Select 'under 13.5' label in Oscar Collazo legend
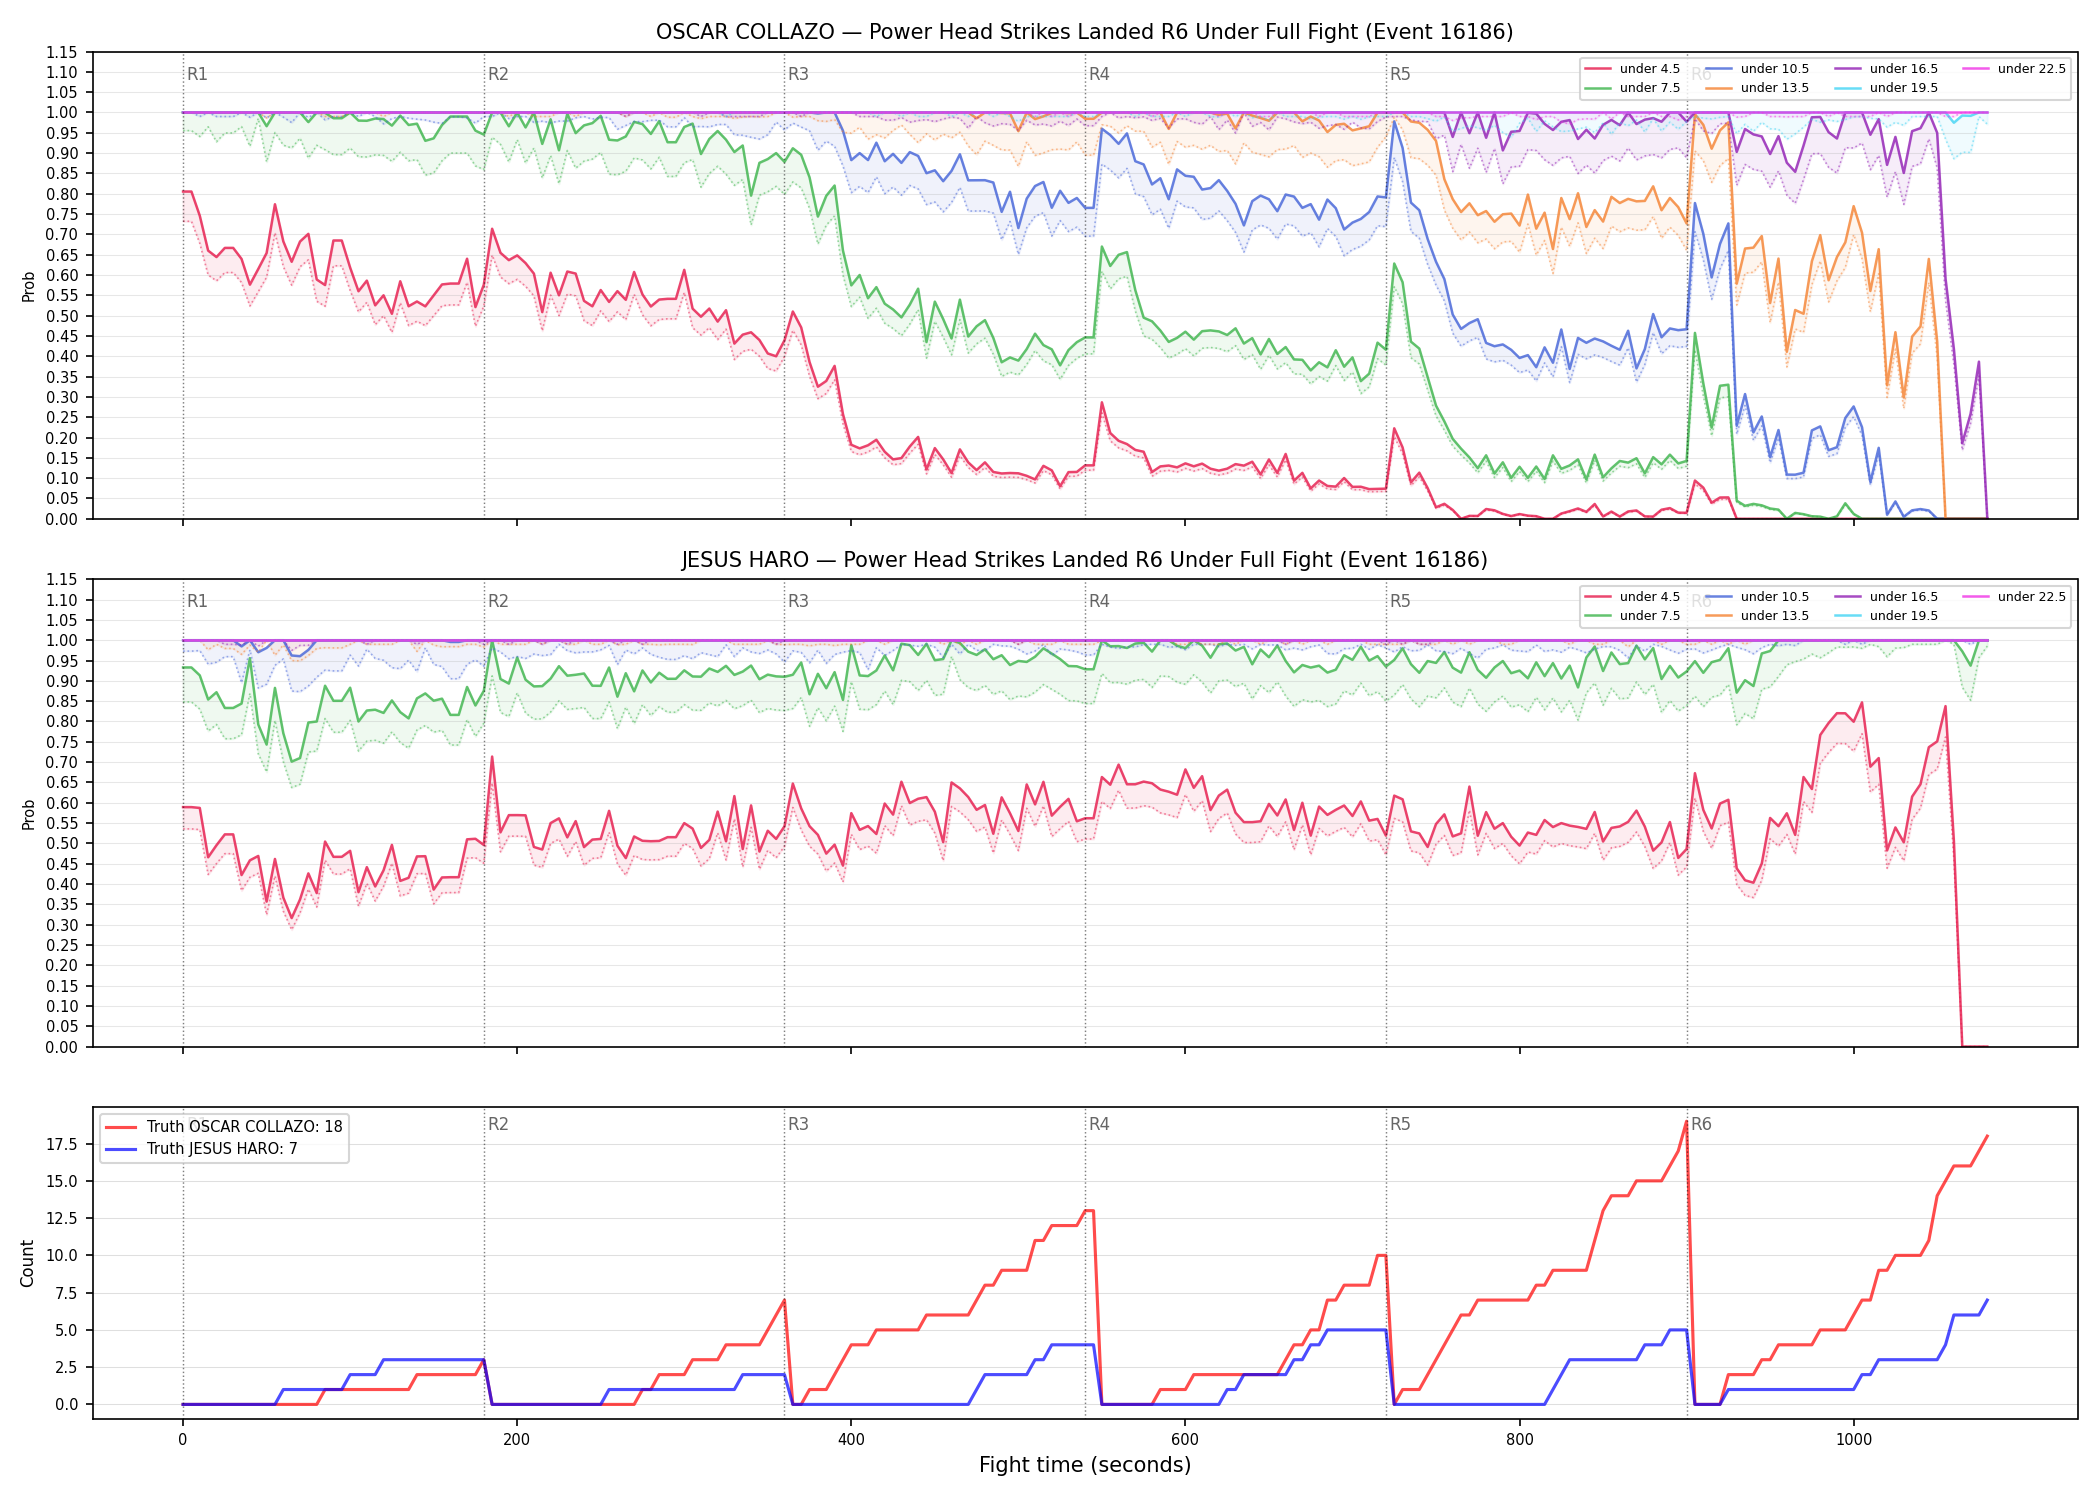The width and height of the screenshot is (2100, 1500). click(x=1775, y=88)
